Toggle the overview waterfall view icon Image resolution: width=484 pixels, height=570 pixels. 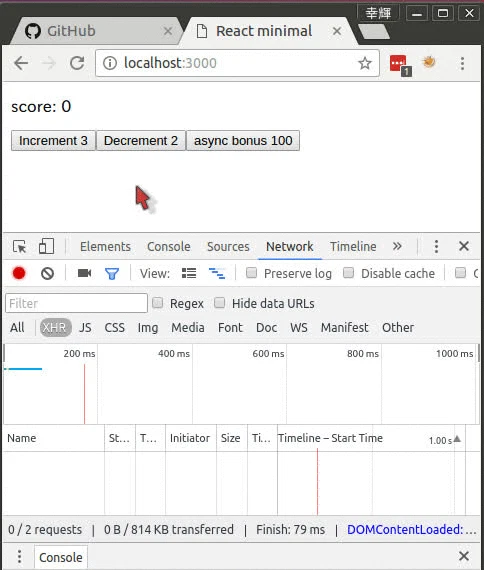(x=217, y=273)
